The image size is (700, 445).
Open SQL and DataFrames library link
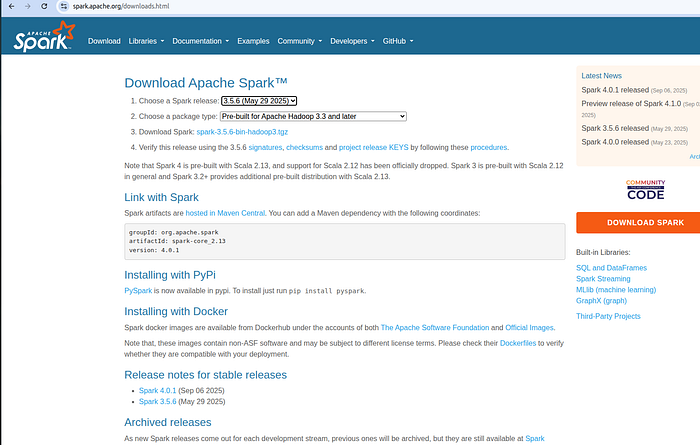[x=611, y=268]
